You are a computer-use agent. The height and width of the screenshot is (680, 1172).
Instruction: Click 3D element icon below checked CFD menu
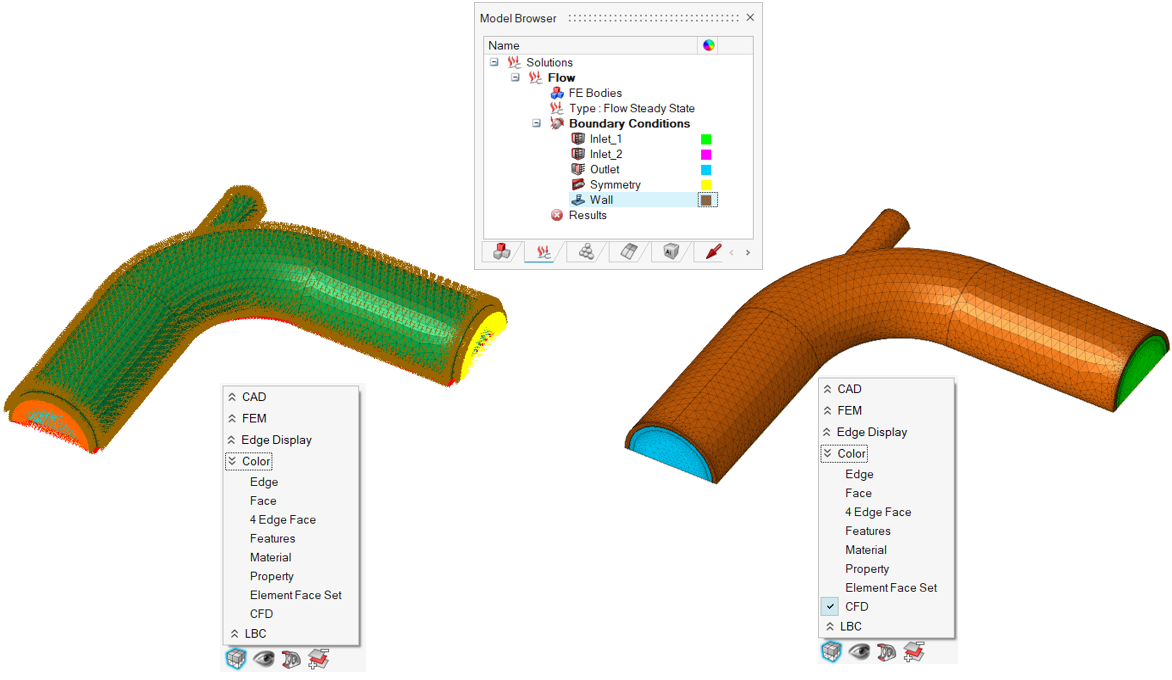point(886,652)
